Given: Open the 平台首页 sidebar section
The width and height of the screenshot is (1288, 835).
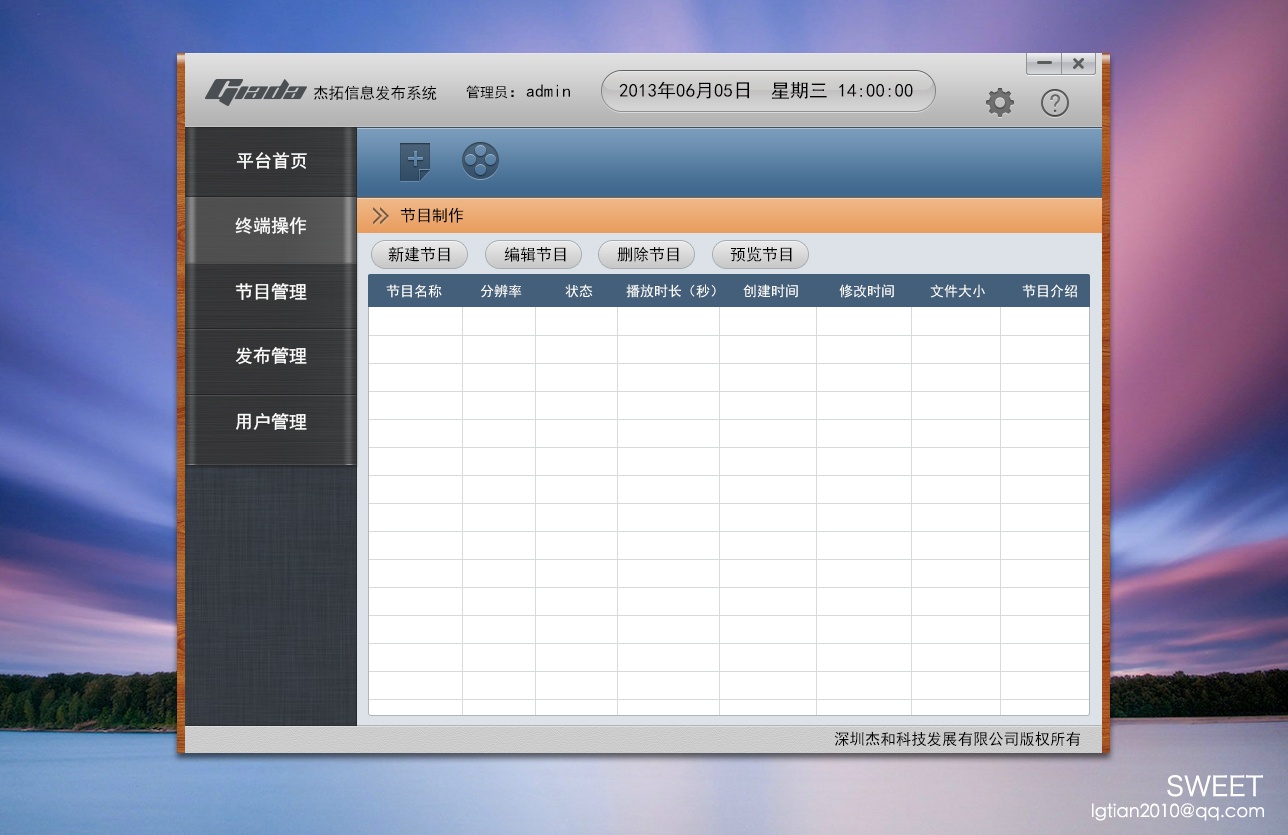Looking at the screenshot, I should 271,161.
